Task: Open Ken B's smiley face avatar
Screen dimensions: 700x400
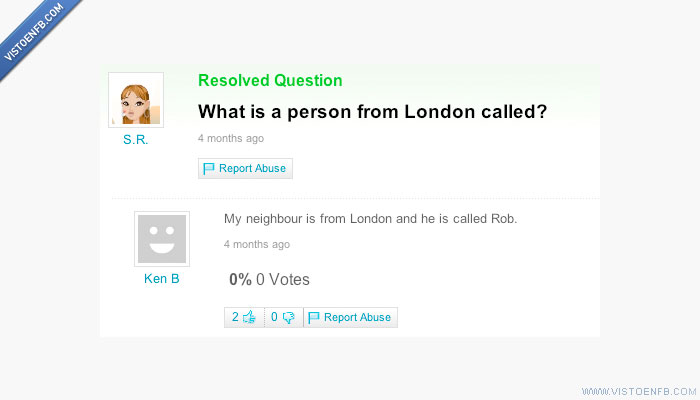Action: (161, 238)
